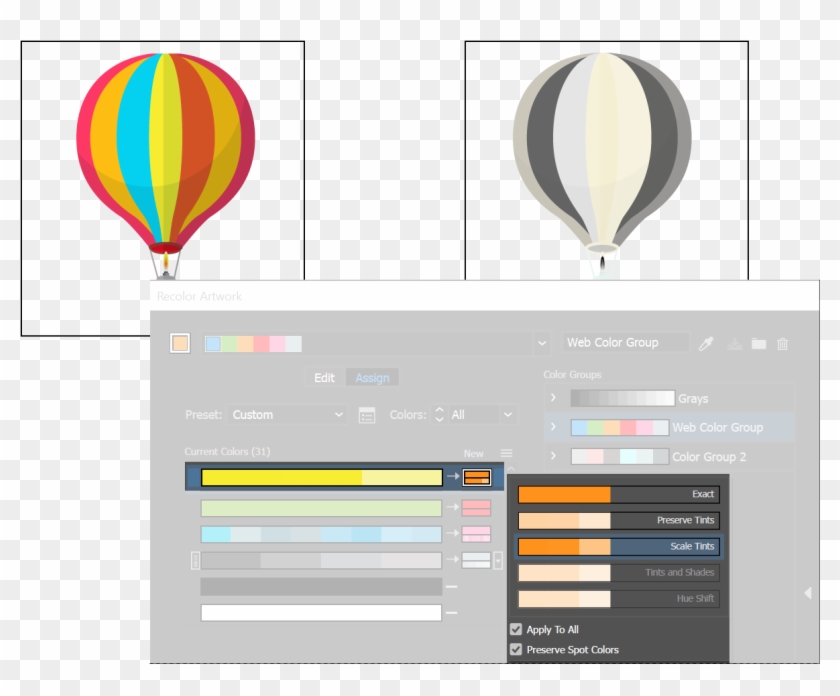Open the Preset dropdown showing Custom
This screenshot has height=696, width=840.
287,414
